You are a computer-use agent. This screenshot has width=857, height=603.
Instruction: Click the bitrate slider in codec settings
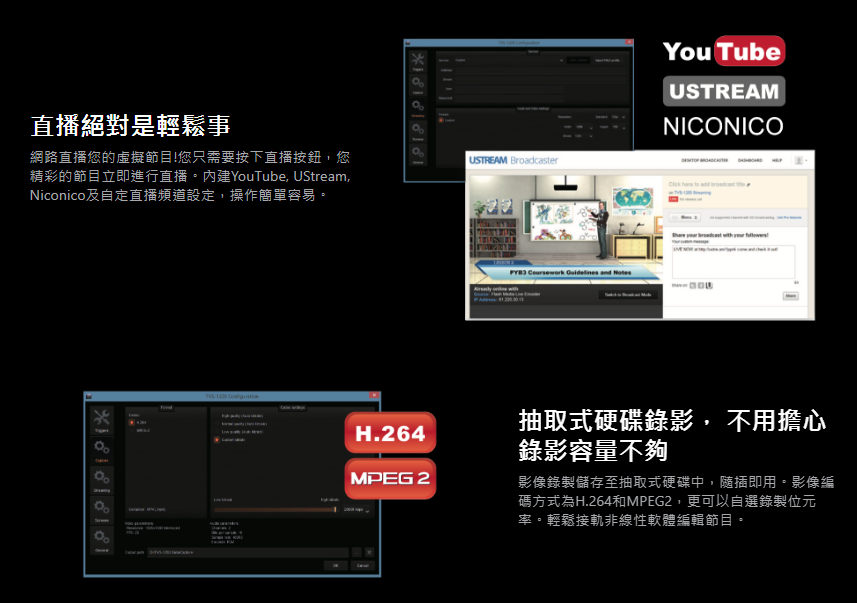[275, 510]
